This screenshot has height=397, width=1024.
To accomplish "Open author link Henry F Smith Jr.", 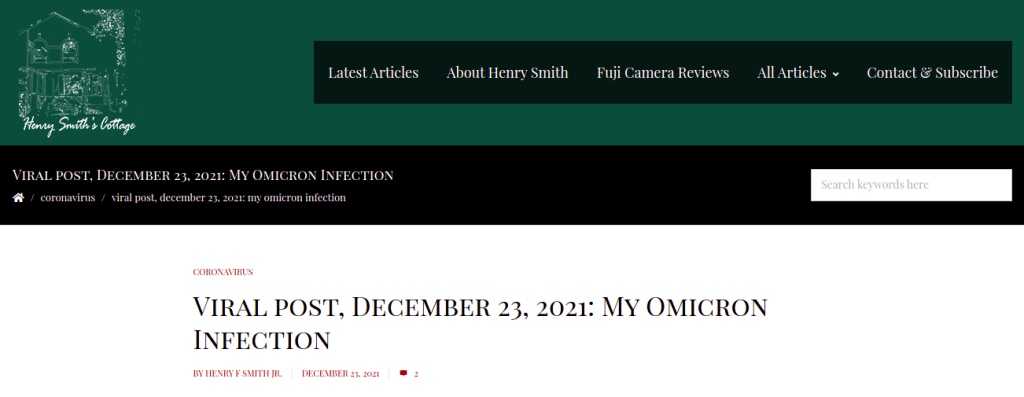I will (238, 373).
